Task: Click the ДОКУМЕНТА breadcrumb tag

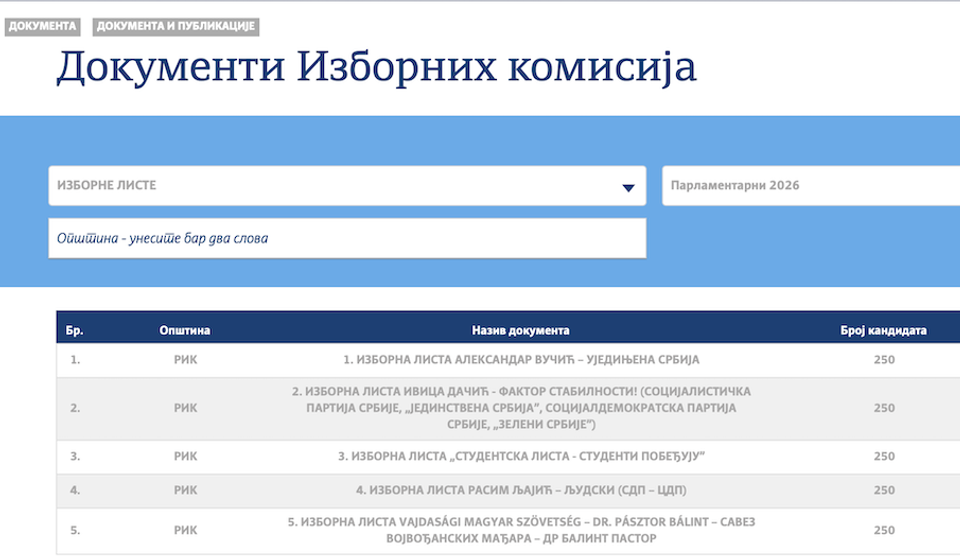Action: pyautogui.click(x=42, y=26)
